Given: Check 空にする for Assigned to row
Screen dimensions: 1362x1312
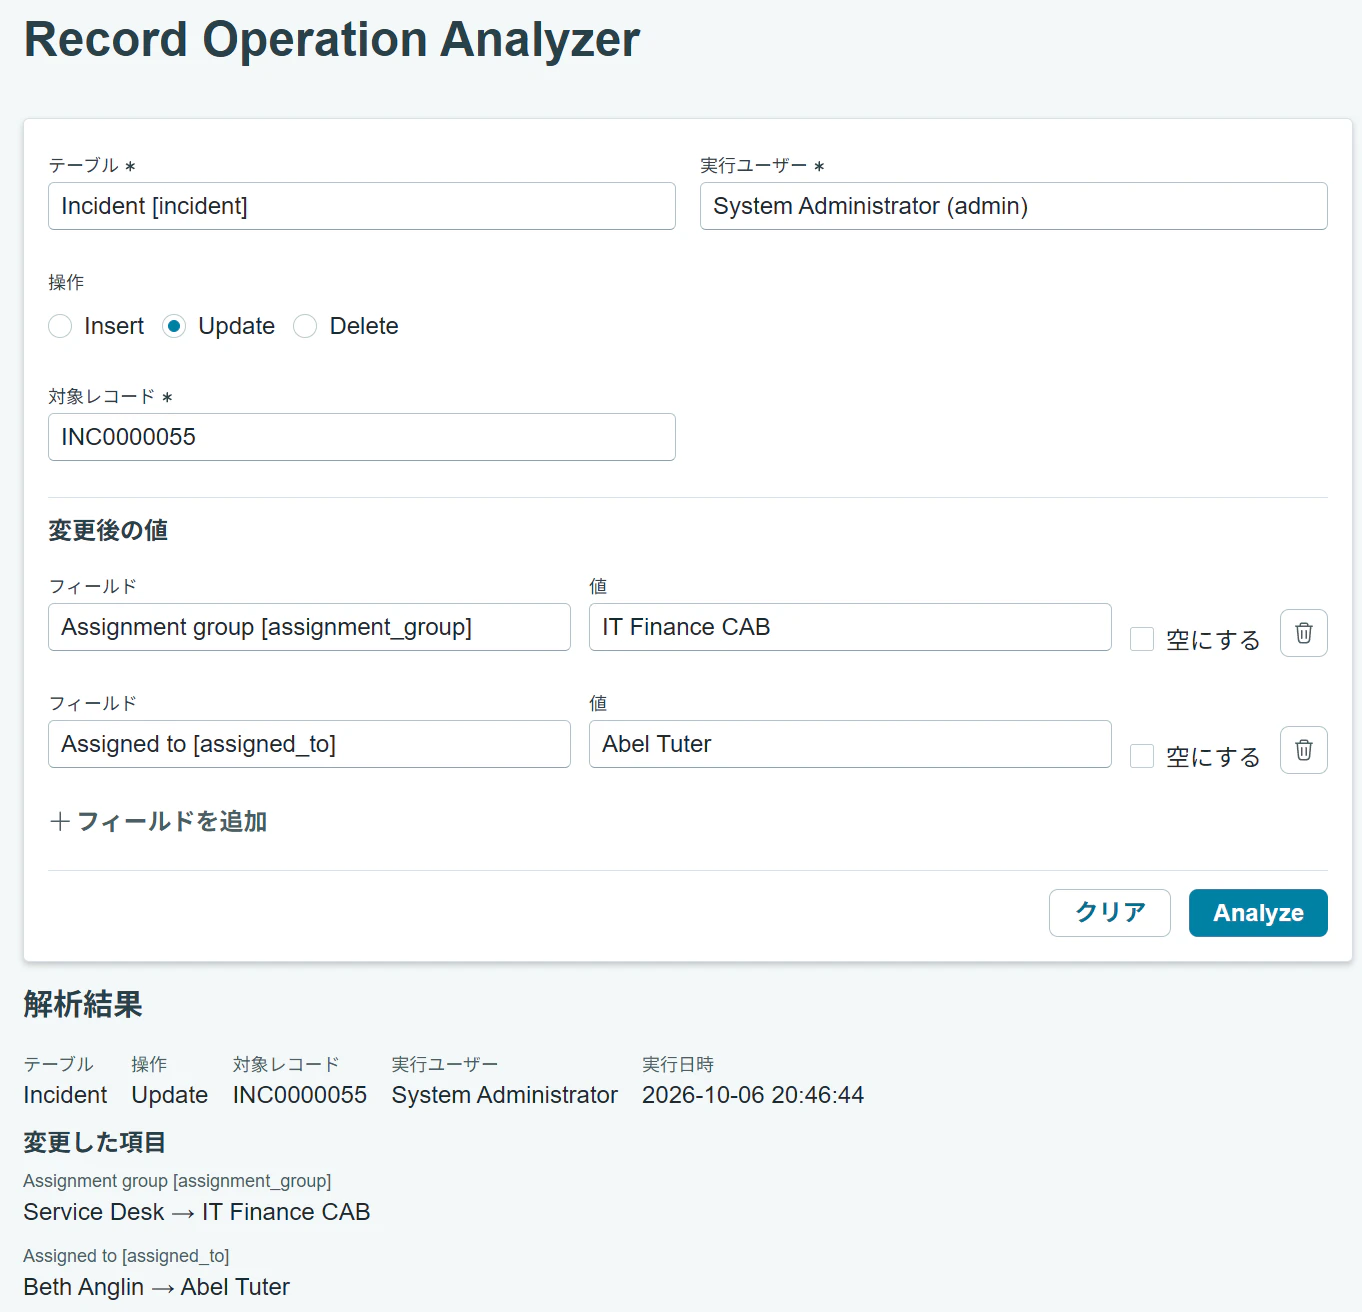Looking at the screenshot, I should [1142, 756].
